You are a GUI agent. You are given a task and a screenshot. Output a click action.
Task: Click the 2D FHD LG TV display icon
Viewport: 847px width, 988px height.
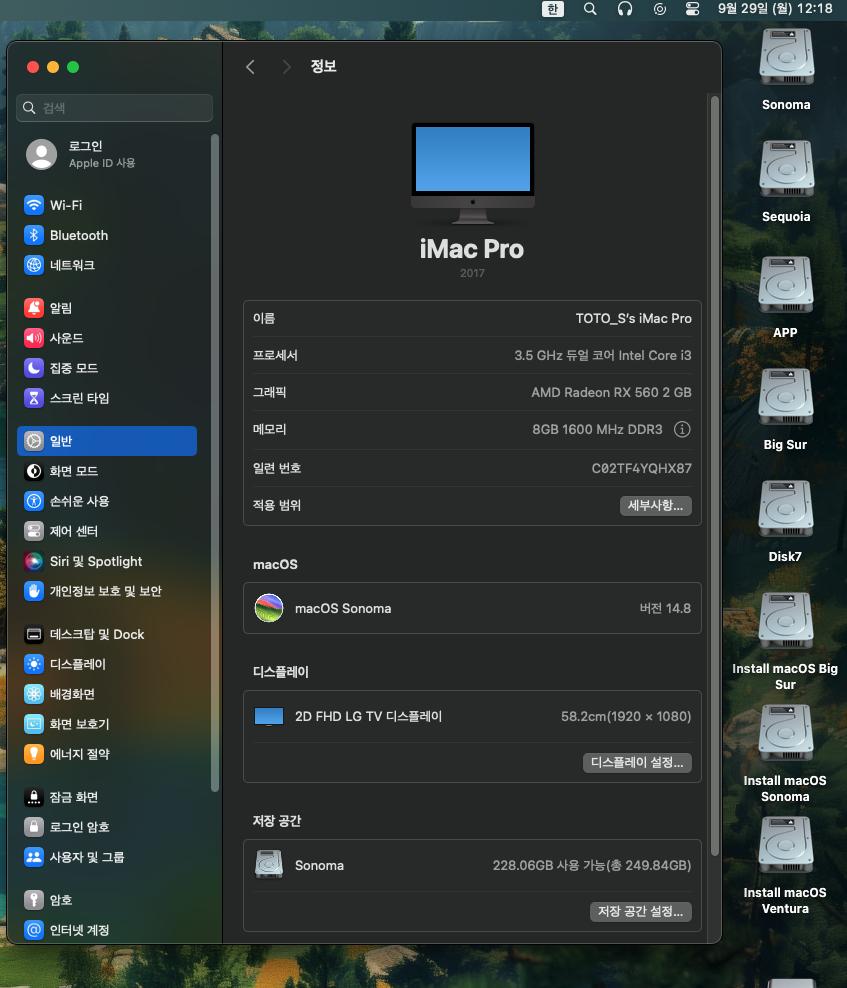pyautogui.click(x=269, y=716)
